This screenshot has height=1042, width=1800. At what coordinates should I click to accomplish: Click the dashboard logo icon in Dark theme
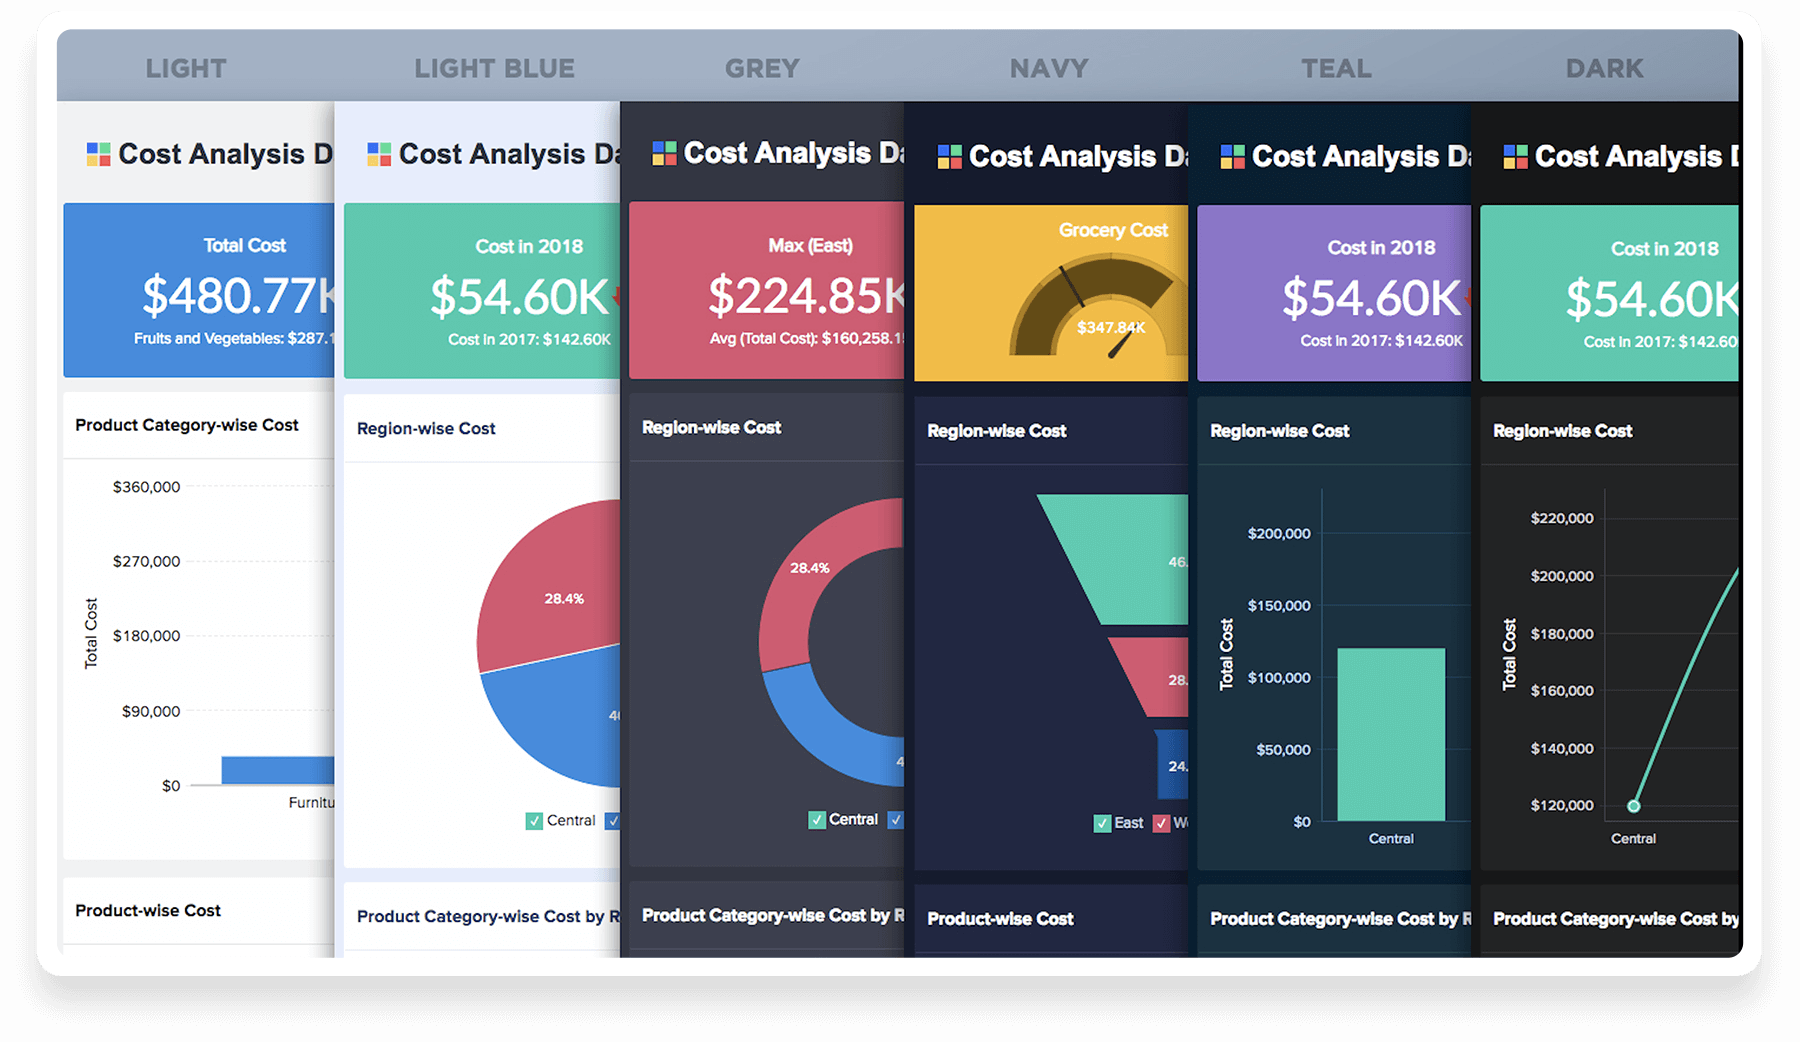click(1515, 157)
